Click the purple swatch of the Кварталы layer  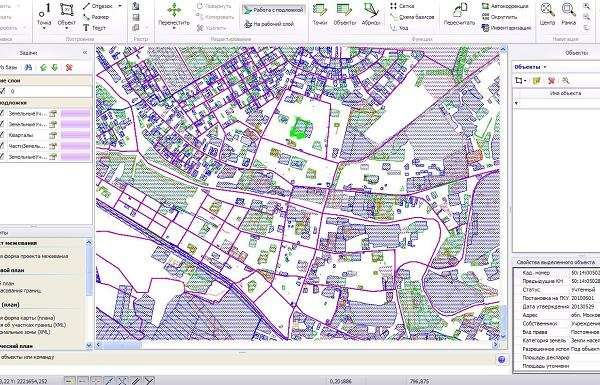point(75,135)
